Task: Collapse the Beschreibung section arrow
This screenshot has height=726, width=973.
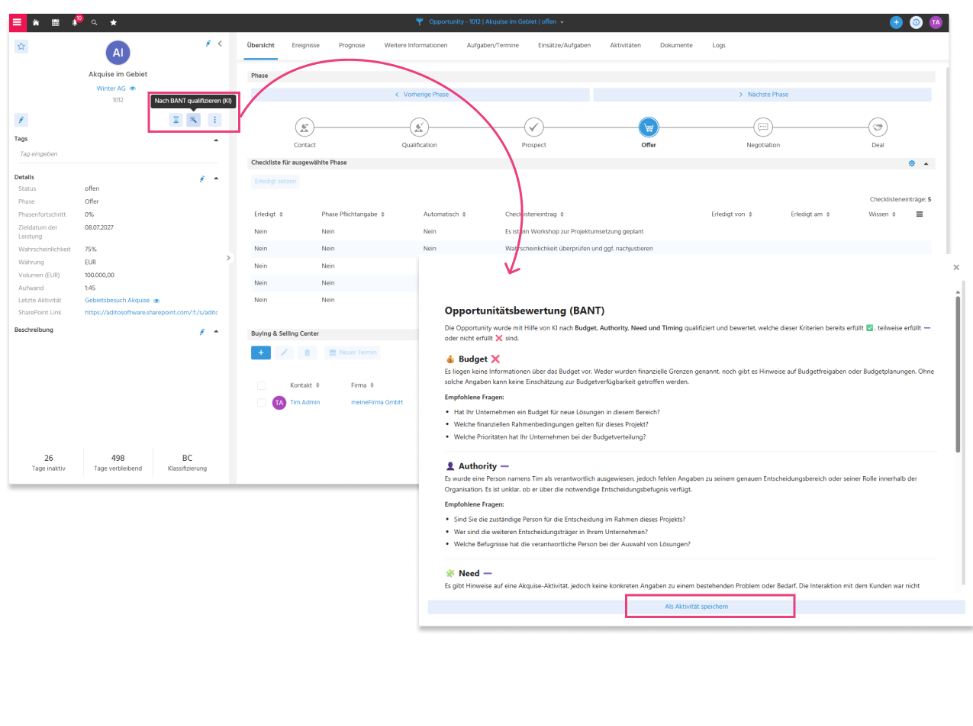Action: pyautogui.click(x=216, y=331)
